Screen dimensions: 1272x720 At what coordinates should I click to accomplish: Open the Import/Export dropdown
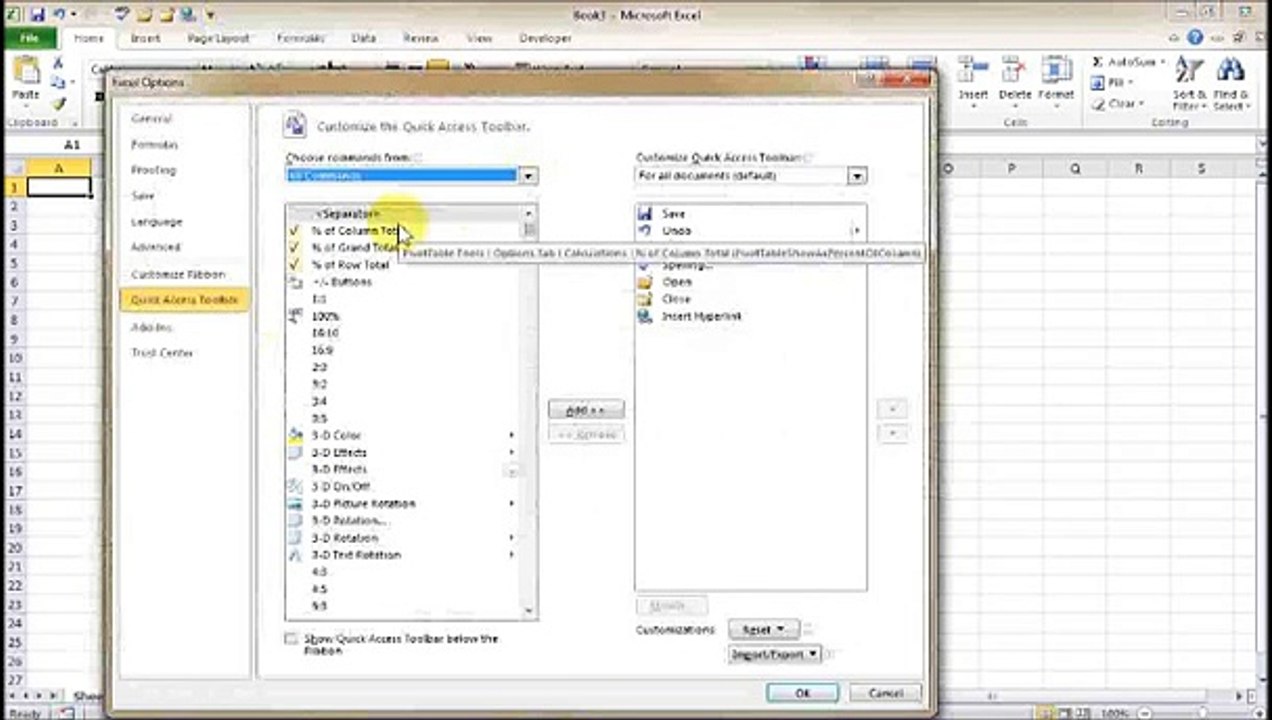(x=775, y=654)
